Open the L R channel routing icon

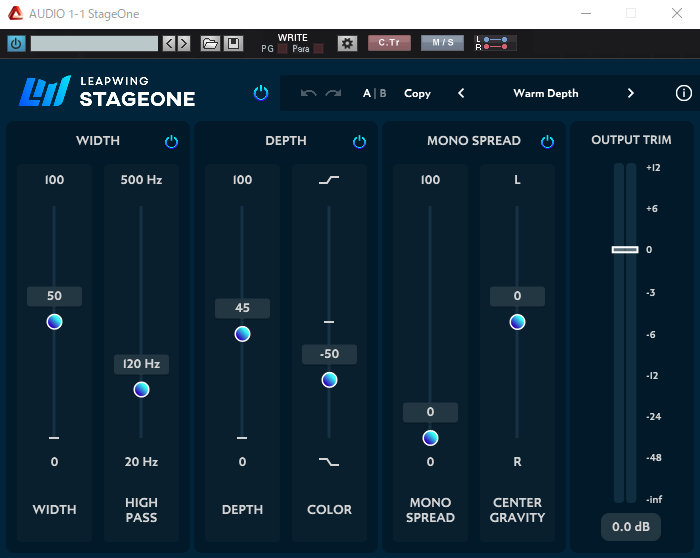(x=495, y=43)
